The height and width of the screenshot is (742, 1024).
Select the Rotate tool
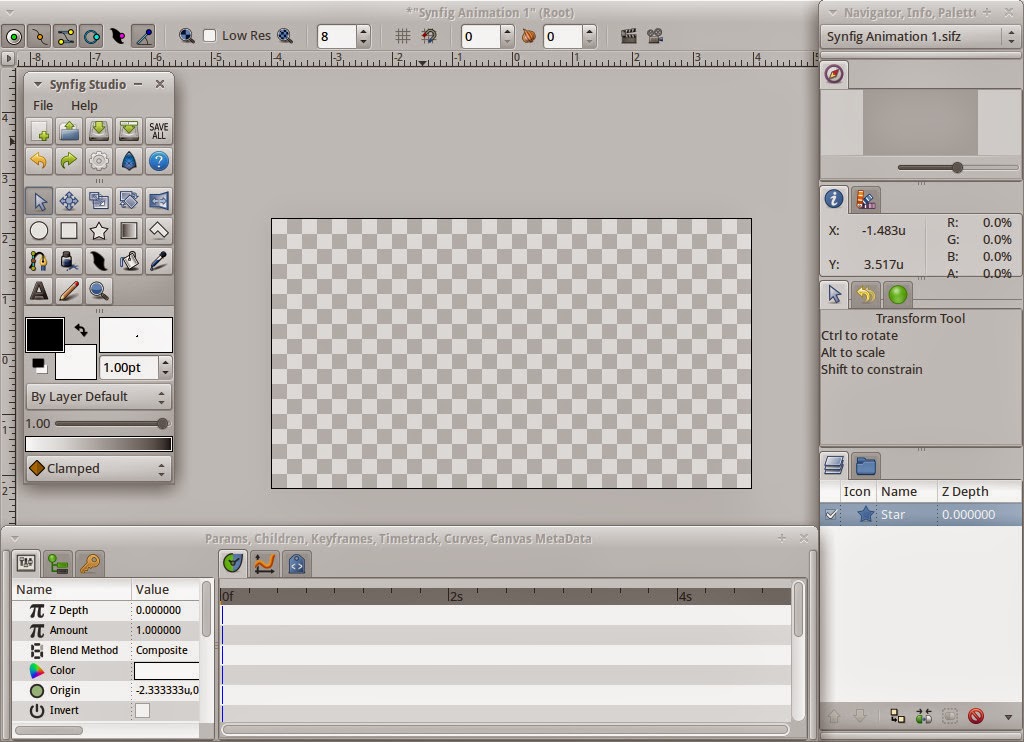(129, 201)
